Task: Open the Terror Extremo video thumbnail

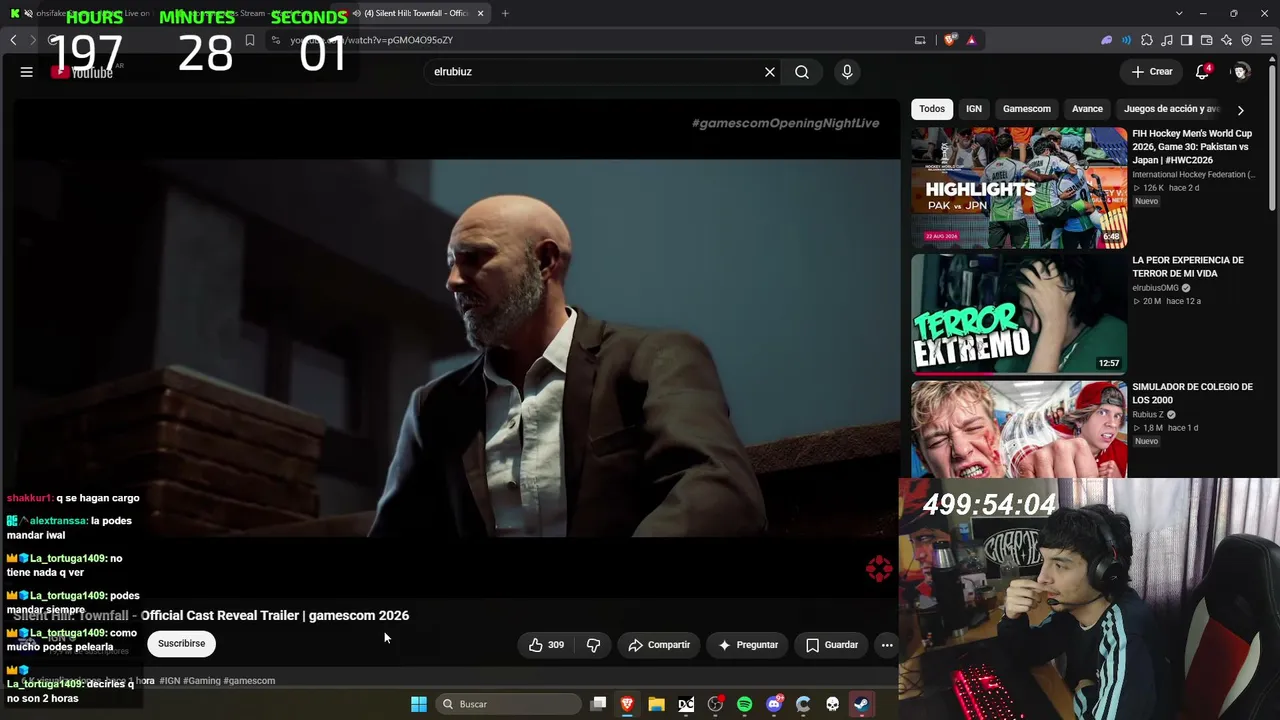Action: click(1019, 314)
